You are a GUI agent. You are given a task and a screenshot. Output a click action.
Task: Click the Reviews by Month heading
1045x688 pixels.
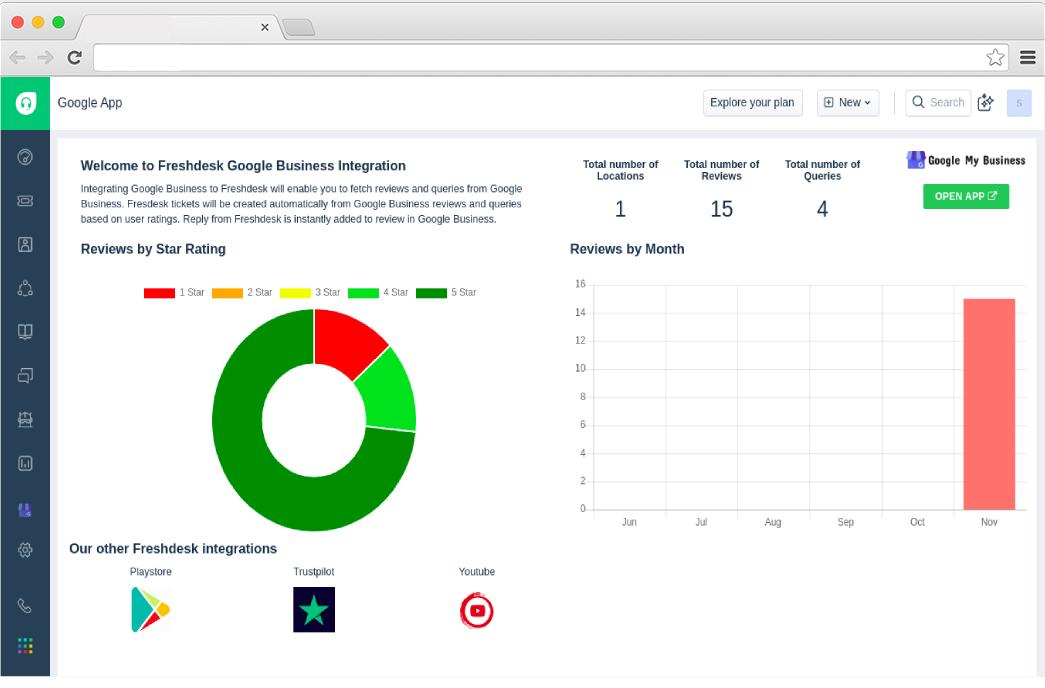[x=627, y=249]
